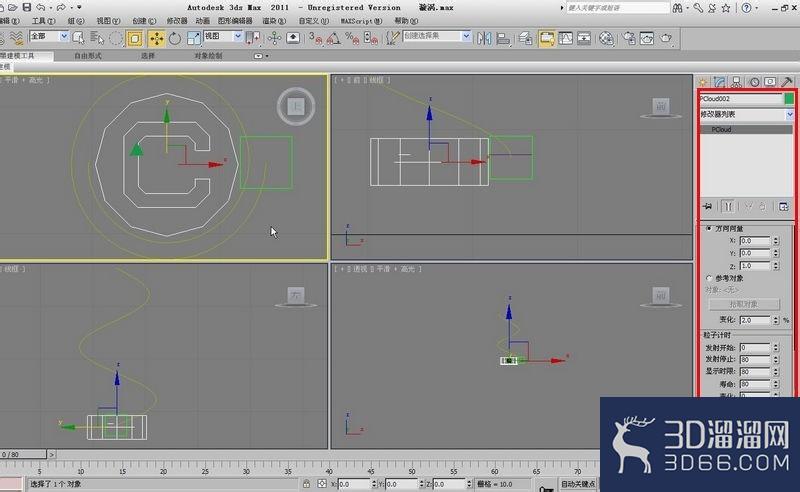Toggle Show End Result in modifier stack
This screenshot has height=492, width=800.
(x=728, y=206)
